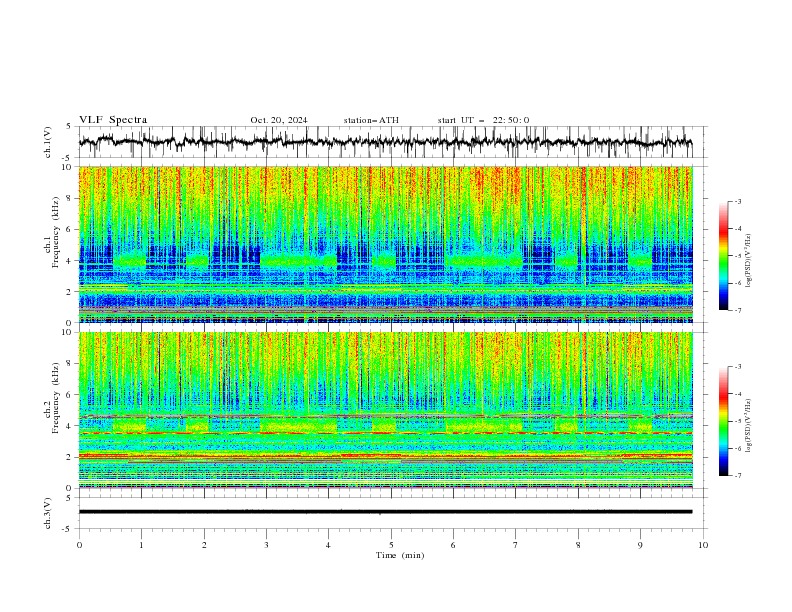792x612 pixels.
Task: Click the ch.2 spectrogram panel
Action: coord(385,410)
